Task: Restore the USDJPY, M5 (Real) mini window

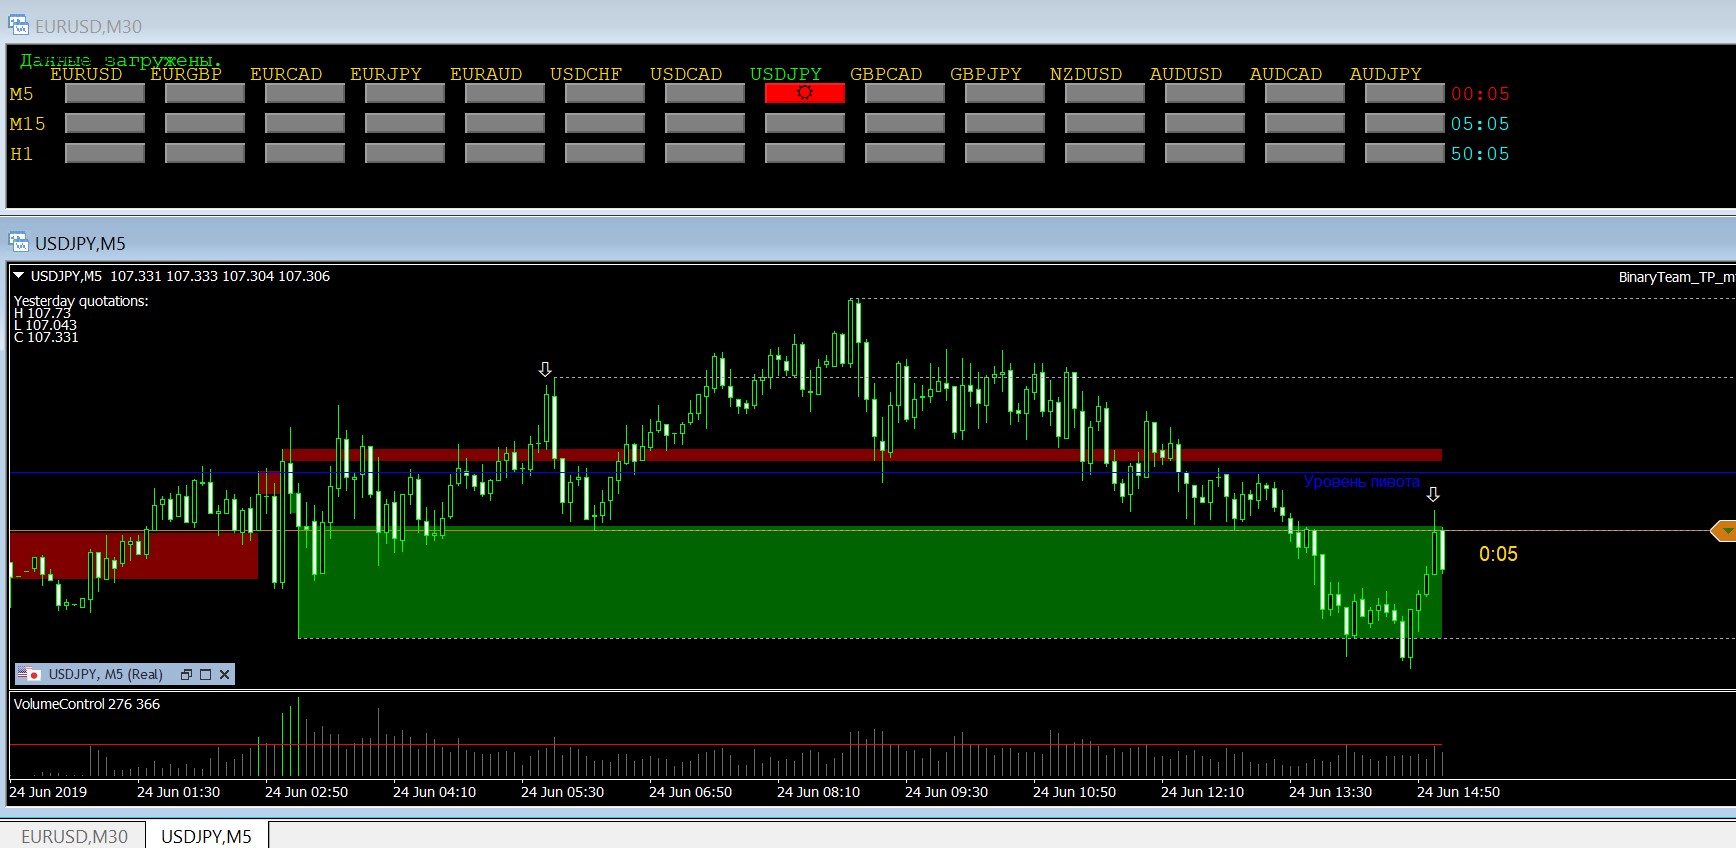Action: pyautogui.click(x=186, y=675)
